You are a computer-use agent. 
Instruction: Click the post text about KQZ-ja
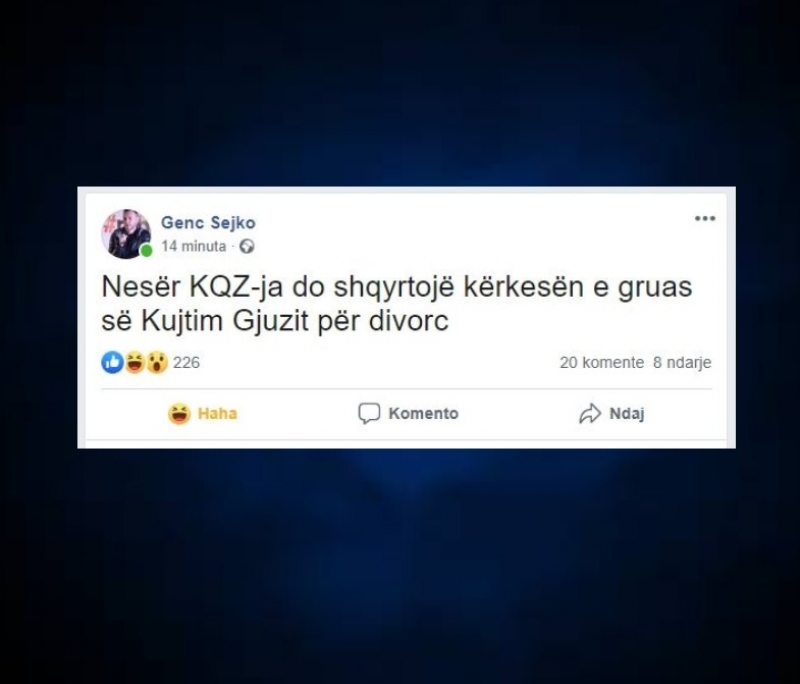(x=396, y=304)
